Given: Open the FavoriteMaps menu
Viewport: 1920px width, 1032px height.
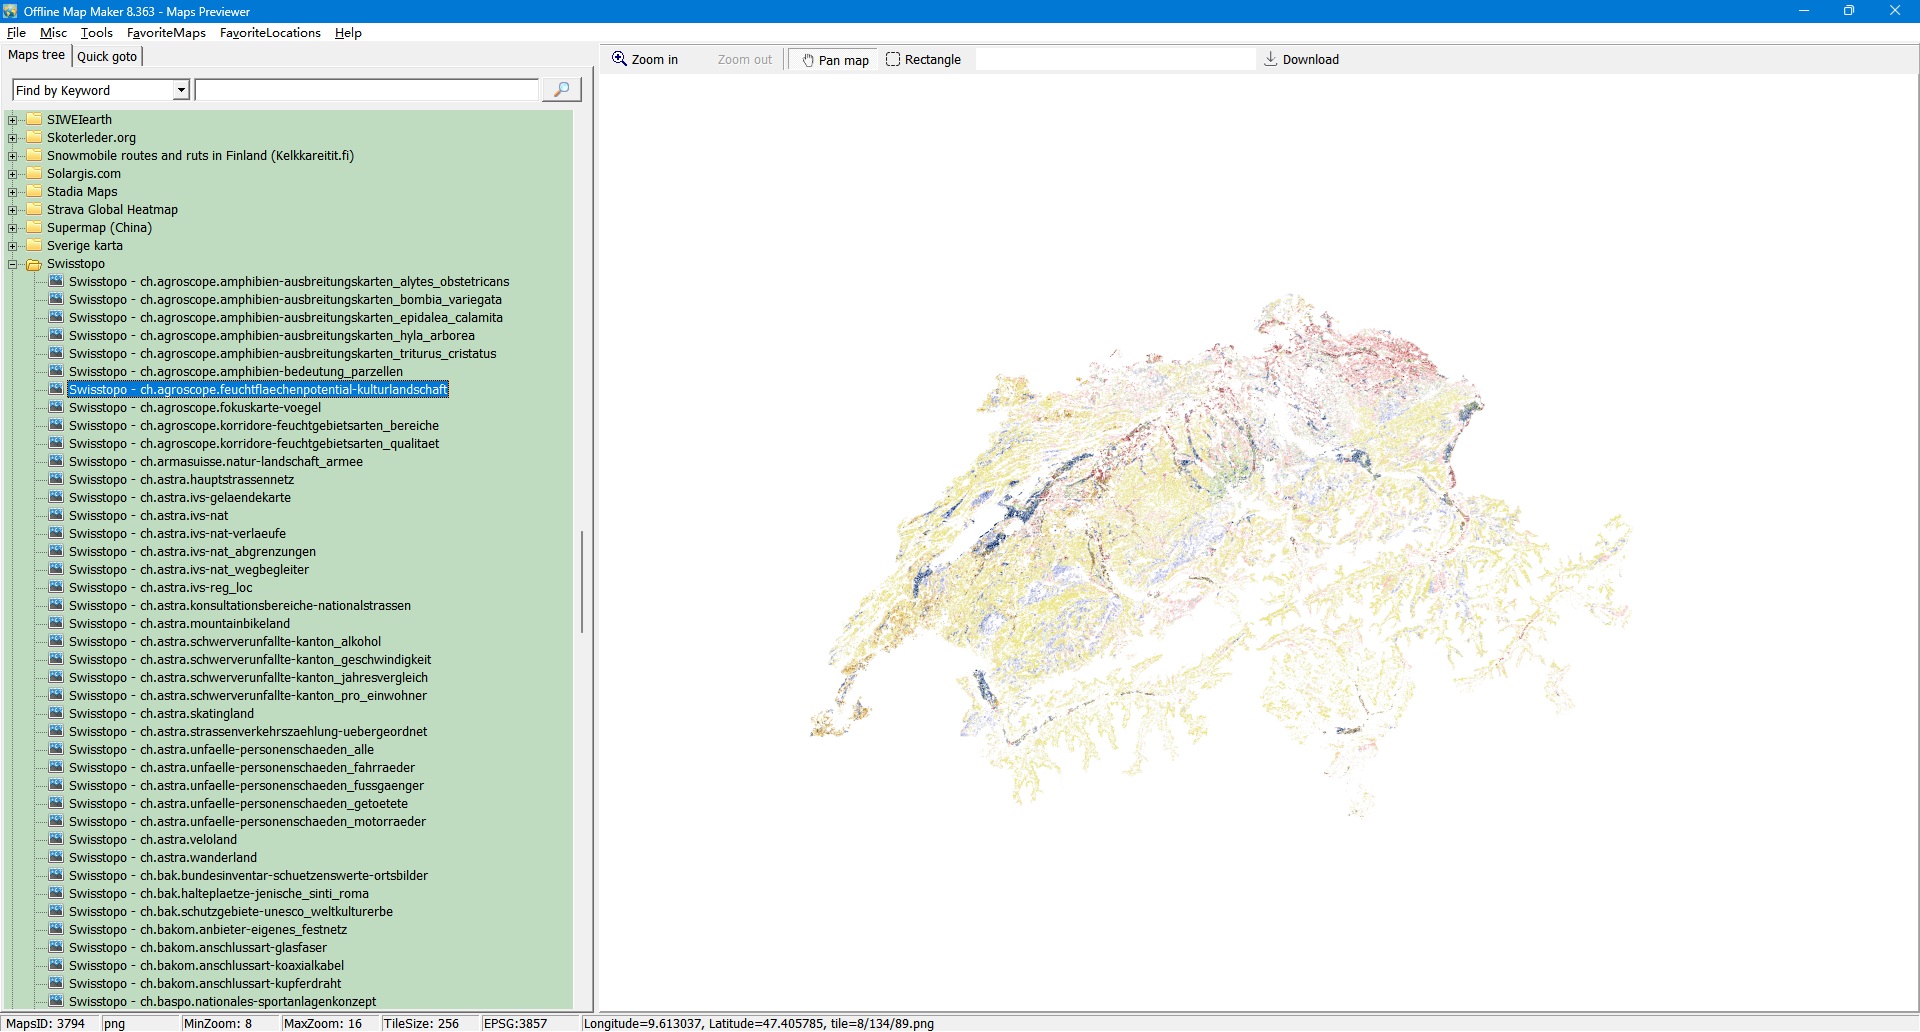Looking at the screenshot, I should click(166, 33).
